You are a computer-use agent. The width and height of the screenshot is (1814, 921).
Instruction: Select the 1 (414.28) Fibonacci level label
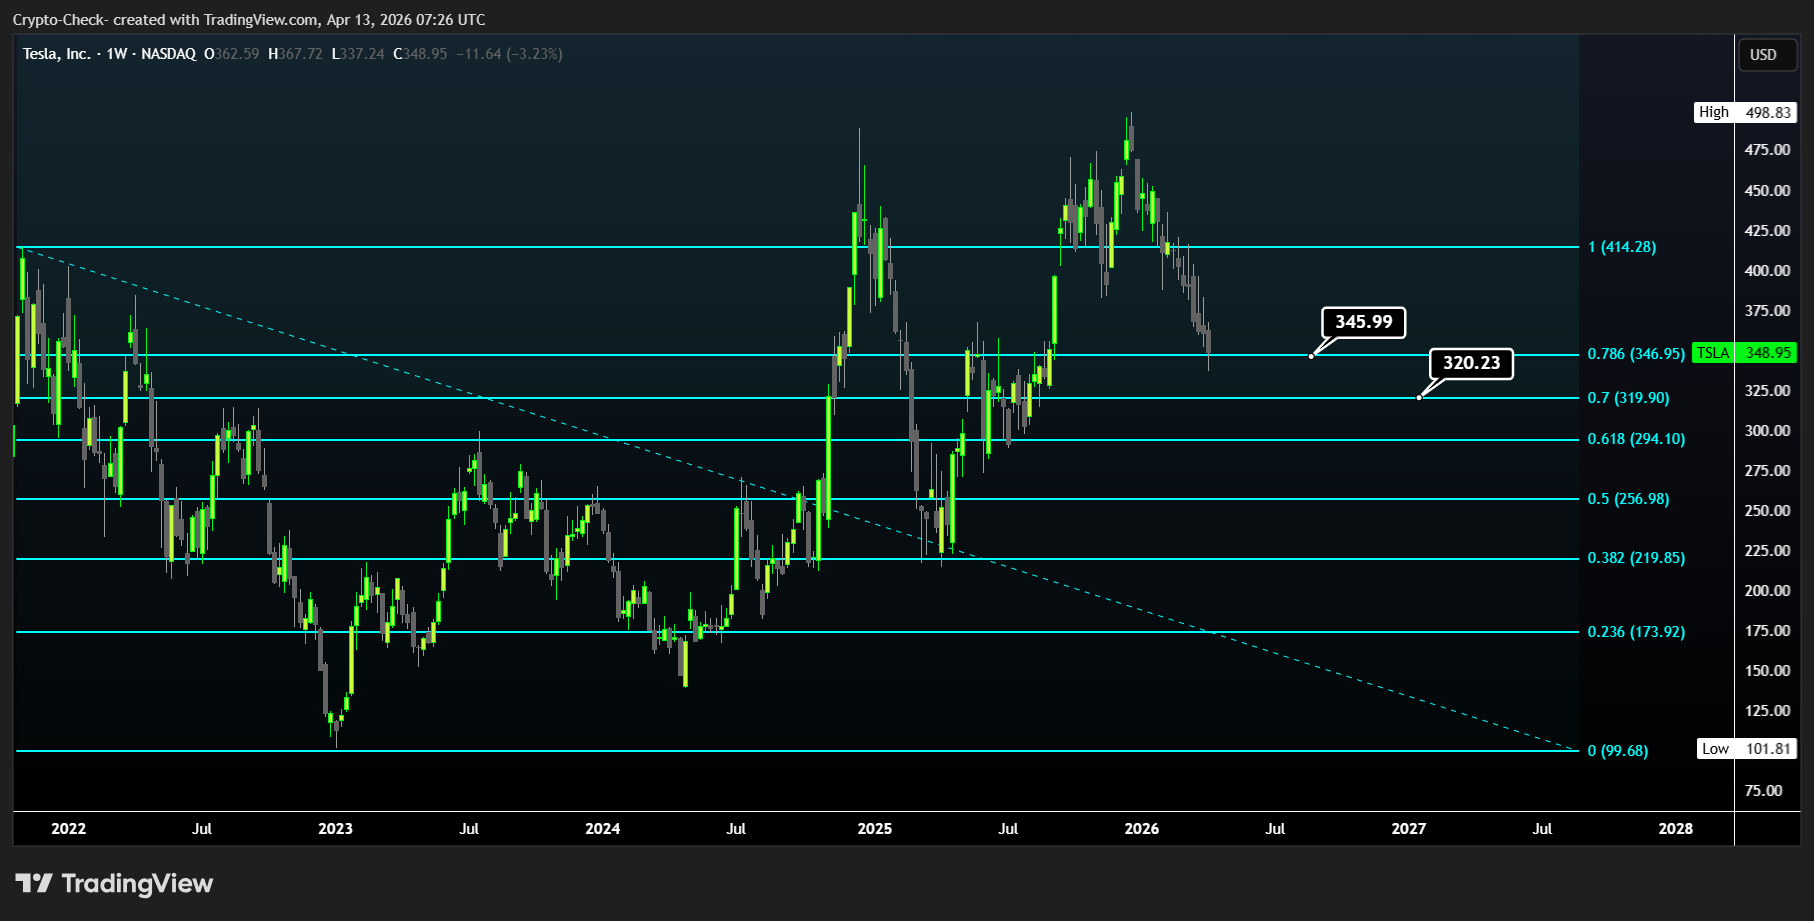[1622, 247]
